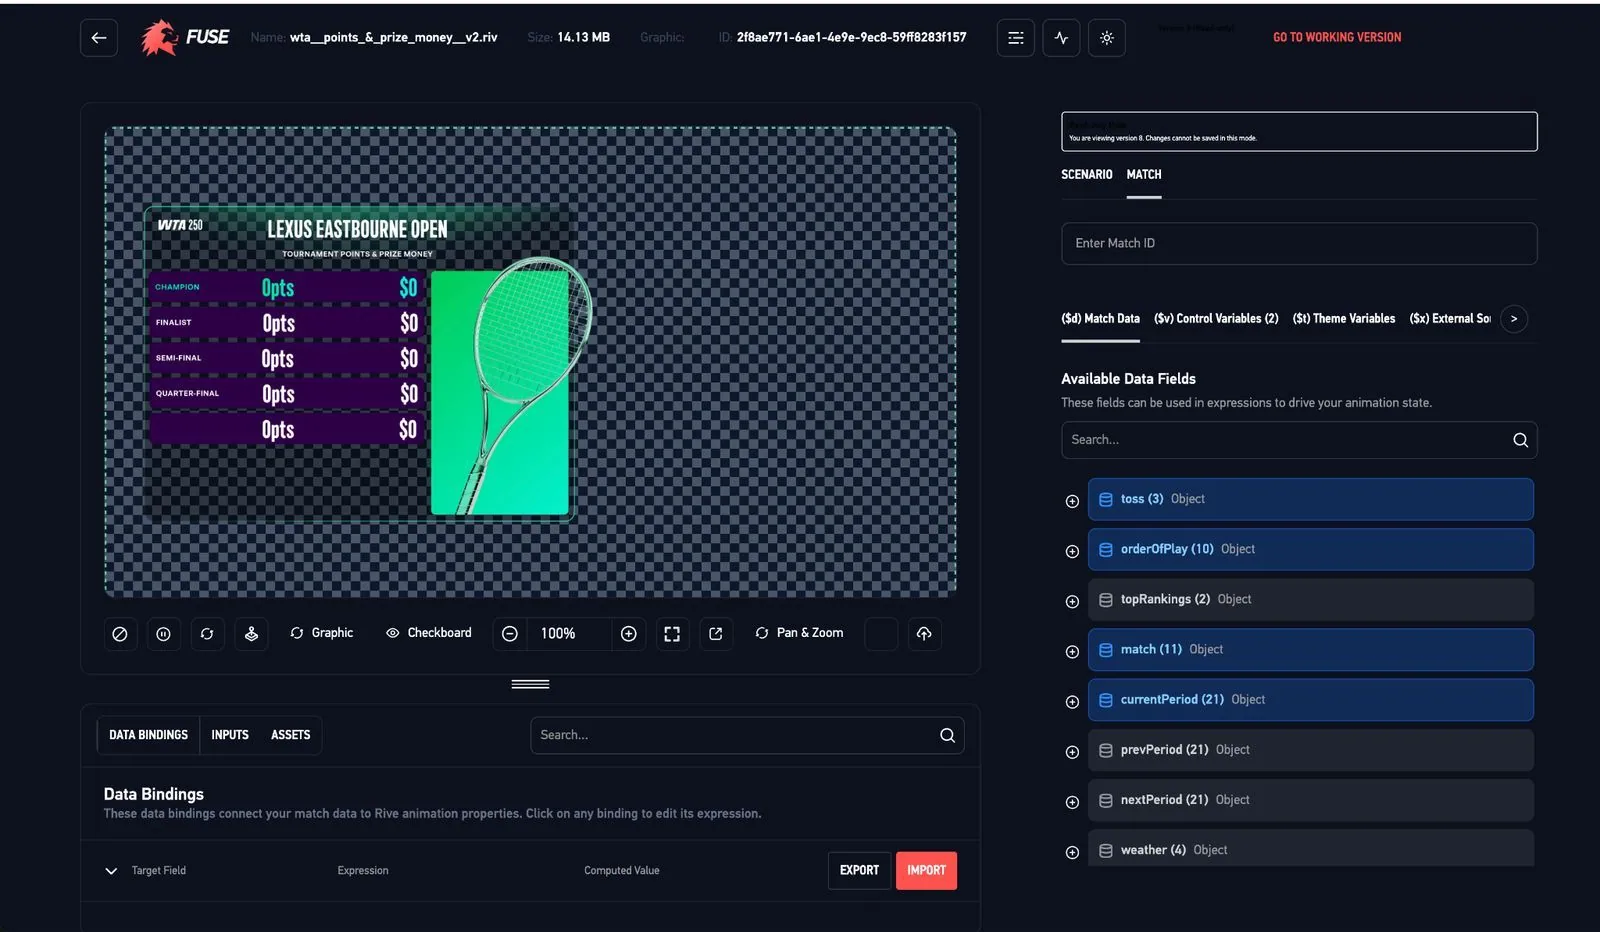Click the FUSE logo
Viewport: 1600px width, 932px height.
[x=185, y=38]
